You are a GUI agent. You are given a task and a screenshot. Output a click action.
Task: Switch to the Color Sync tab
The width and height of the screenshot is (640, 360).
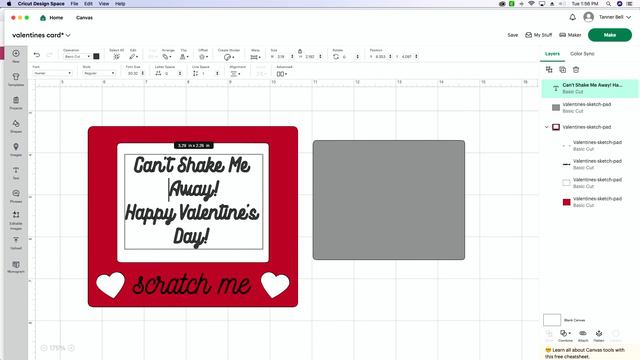coord(582,54)
